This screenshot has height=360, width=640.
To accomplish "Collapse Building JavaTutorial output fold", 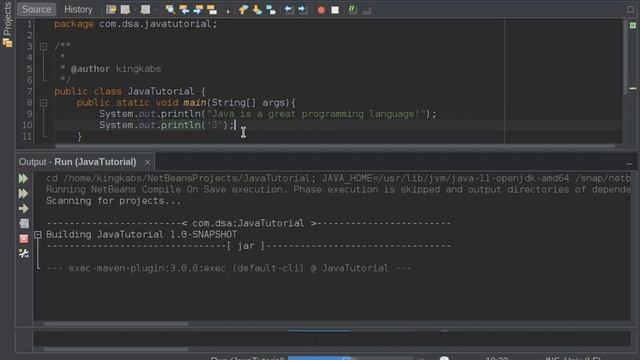I will tap(38, 235).
